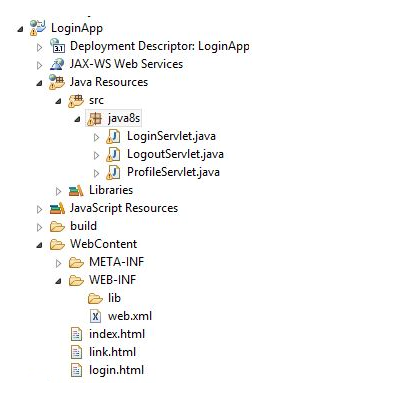Click the JAX-WS Web Services icon
This screenshot has height=412, width=397.
coord(57,64)
